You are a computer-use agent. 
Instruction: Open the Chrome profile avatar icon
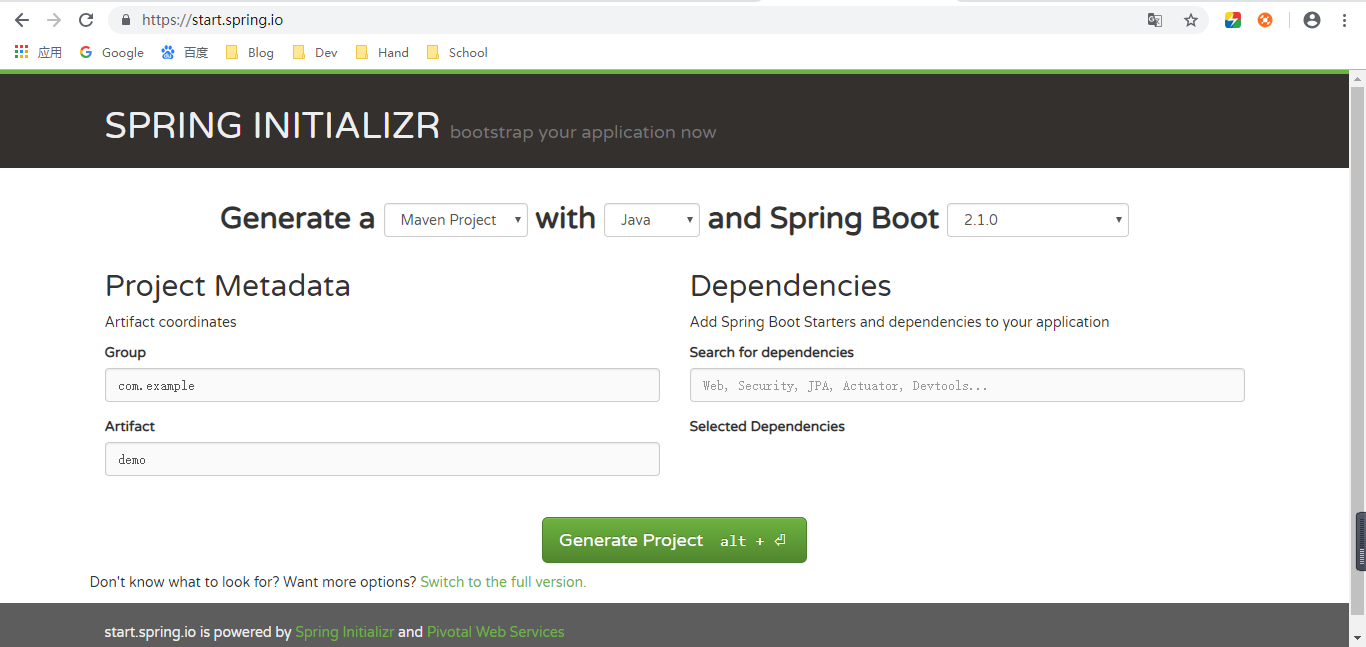pos(1312,20)
